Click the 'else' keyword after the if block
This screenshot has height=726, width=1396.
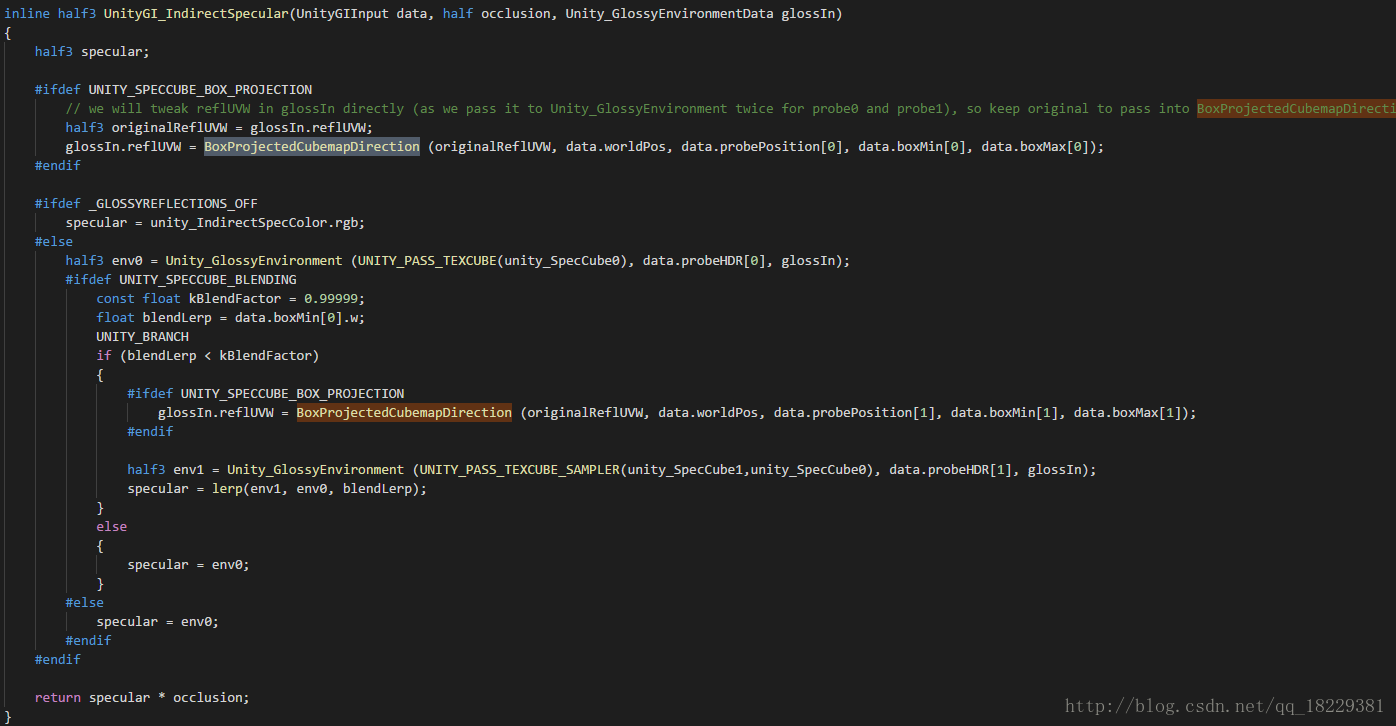(112, 527)
